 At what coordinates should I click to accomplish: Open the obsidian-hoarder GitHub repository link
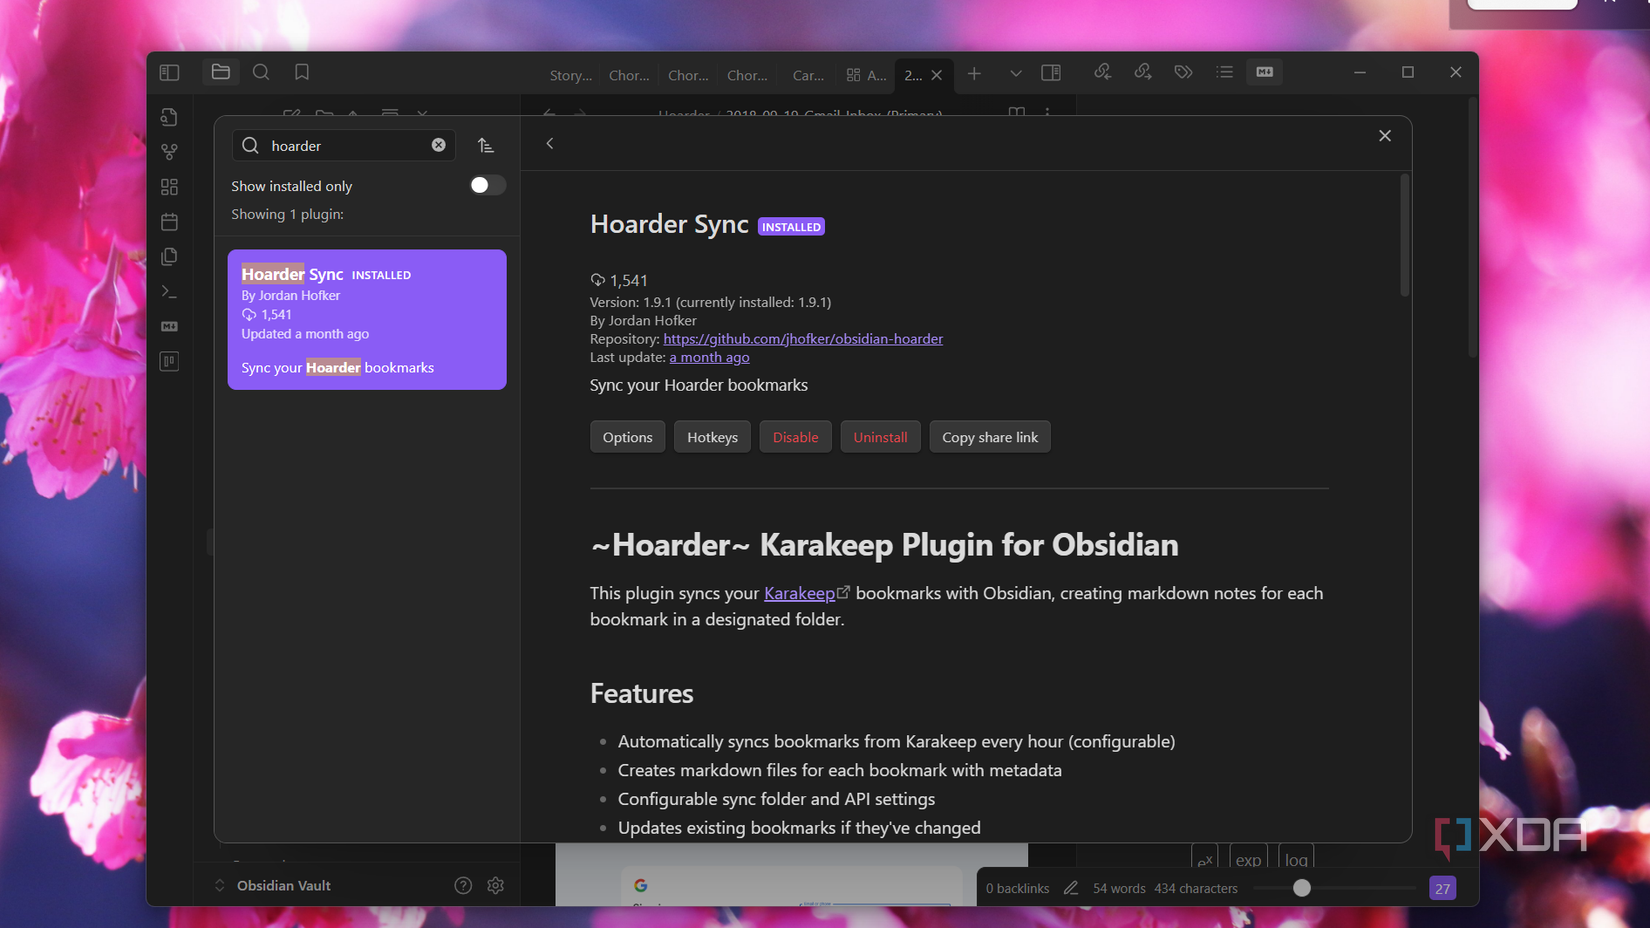coord(803,338)
